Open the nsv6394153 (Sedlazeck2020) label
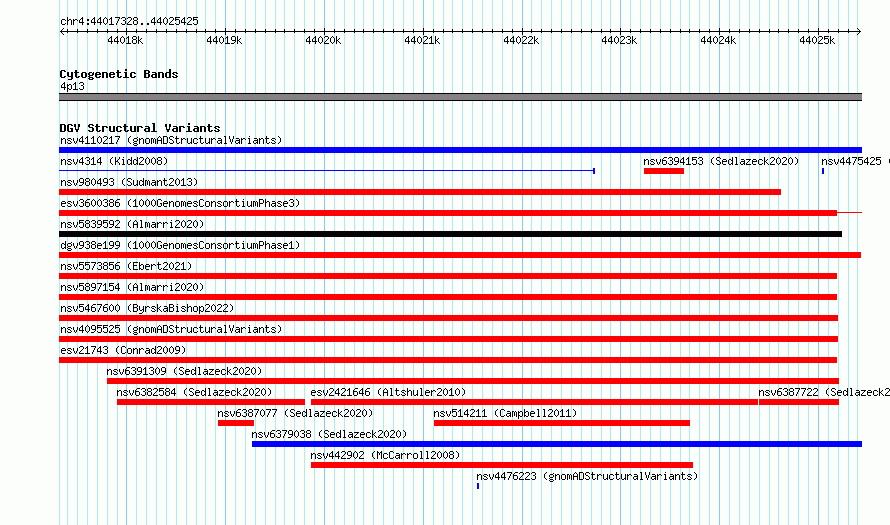Screen dimensions: 890x525 pos(721,161)
